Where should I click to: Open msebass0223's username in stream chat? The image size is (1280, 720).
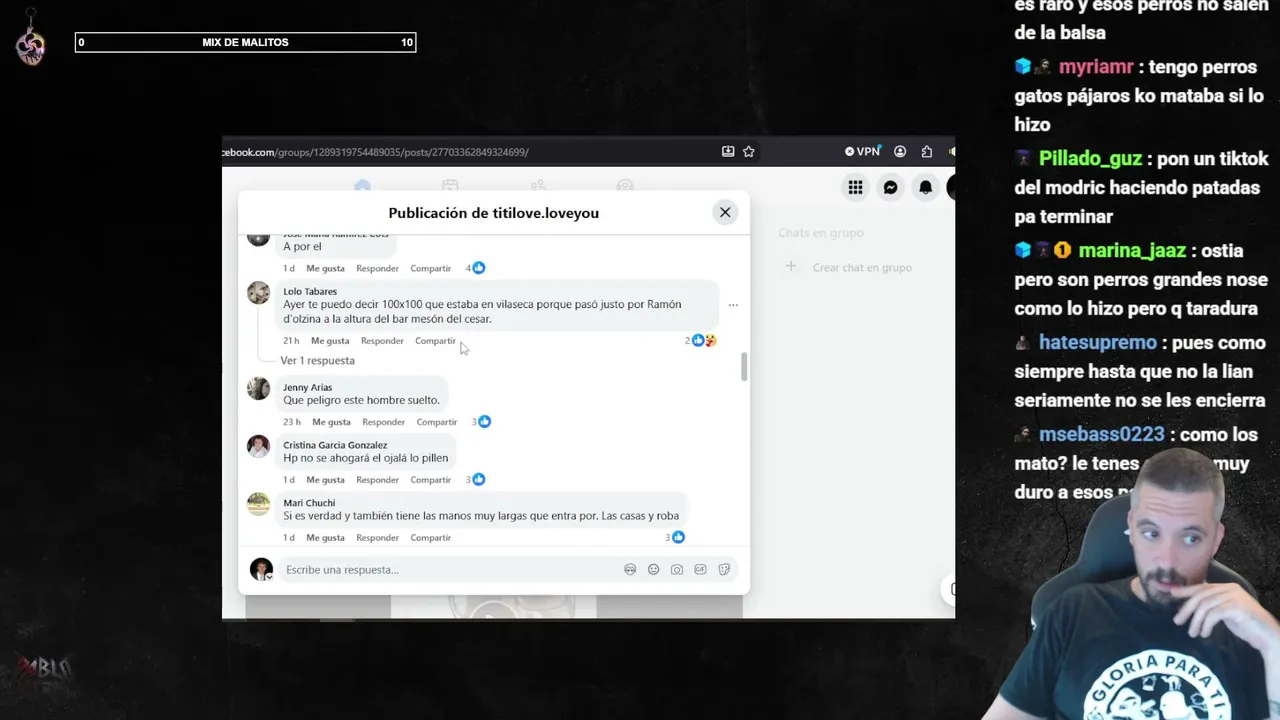pos(1102,435)
